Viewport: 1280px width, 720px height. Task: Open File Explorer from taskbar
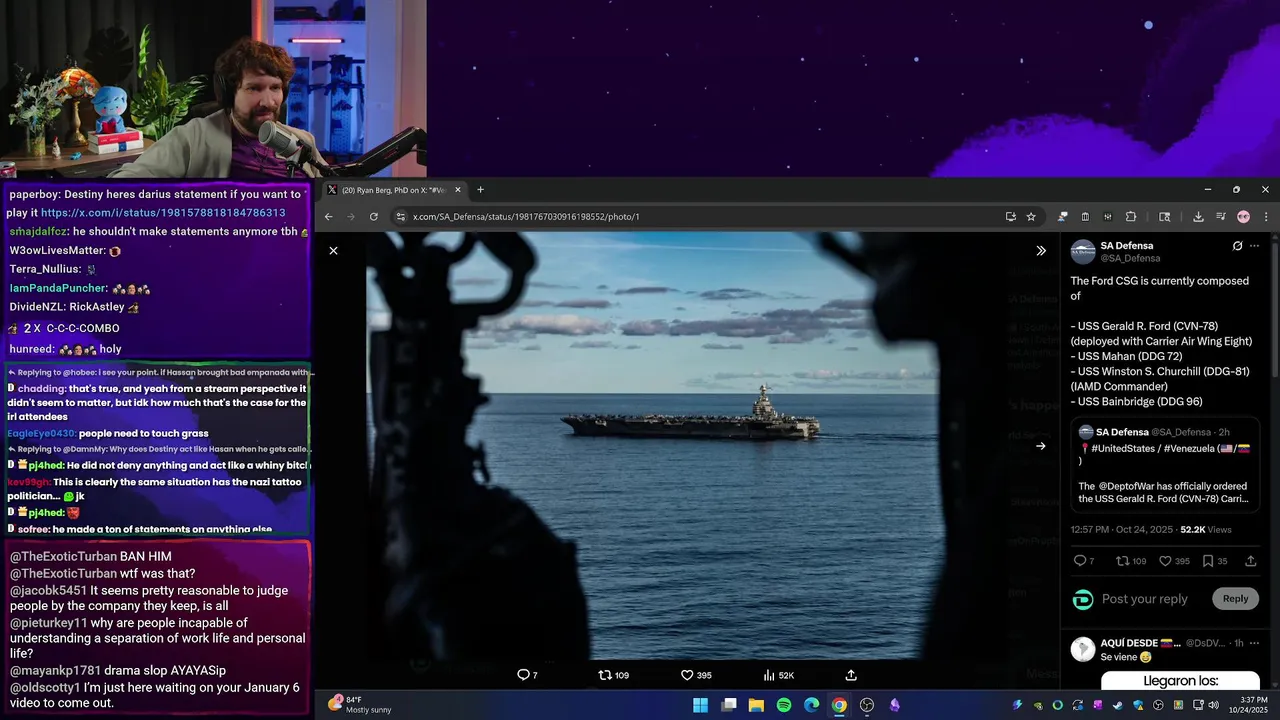coord(756,705)
